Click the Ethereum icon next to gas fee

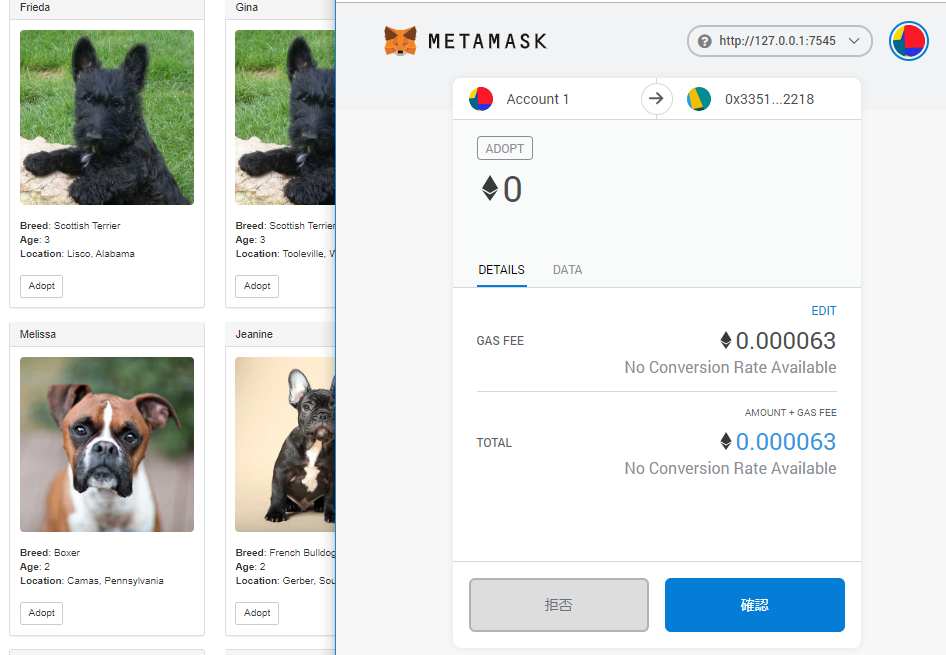coord(726,341)
